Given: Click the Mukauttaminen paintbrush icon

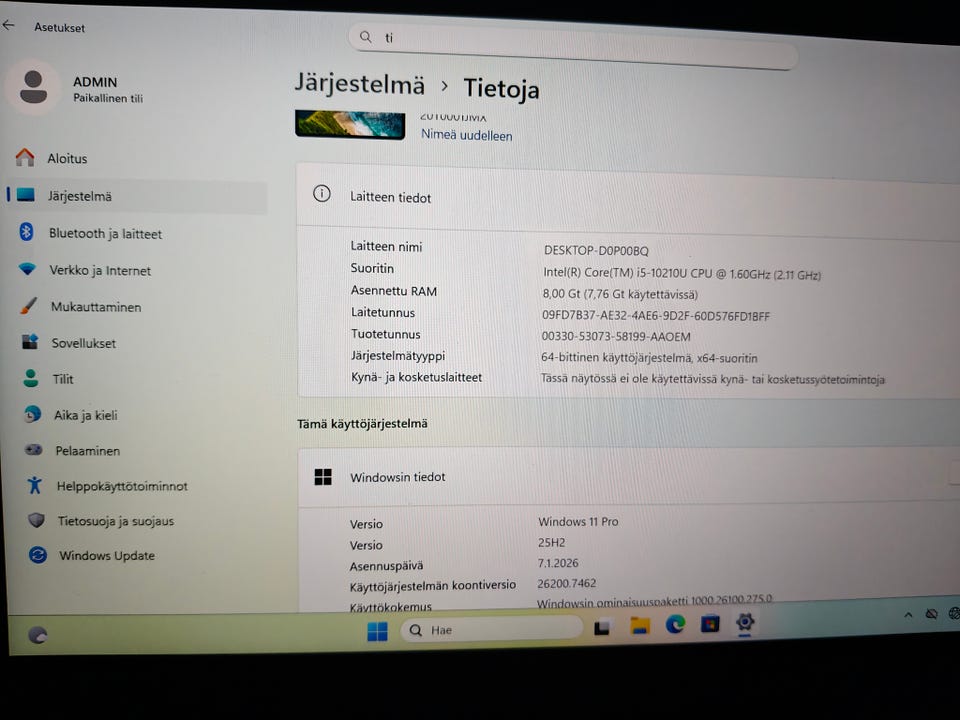Looking at the screenshot, I should point(28,305).
